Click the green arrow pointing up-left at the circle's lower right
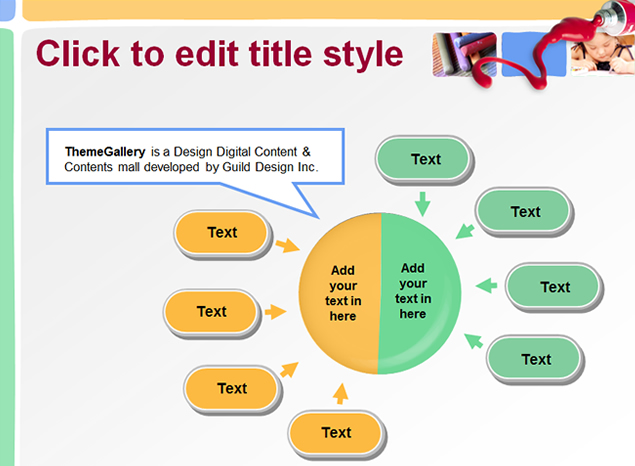Screen dimensions: 635x466 (x=472, y=342)
